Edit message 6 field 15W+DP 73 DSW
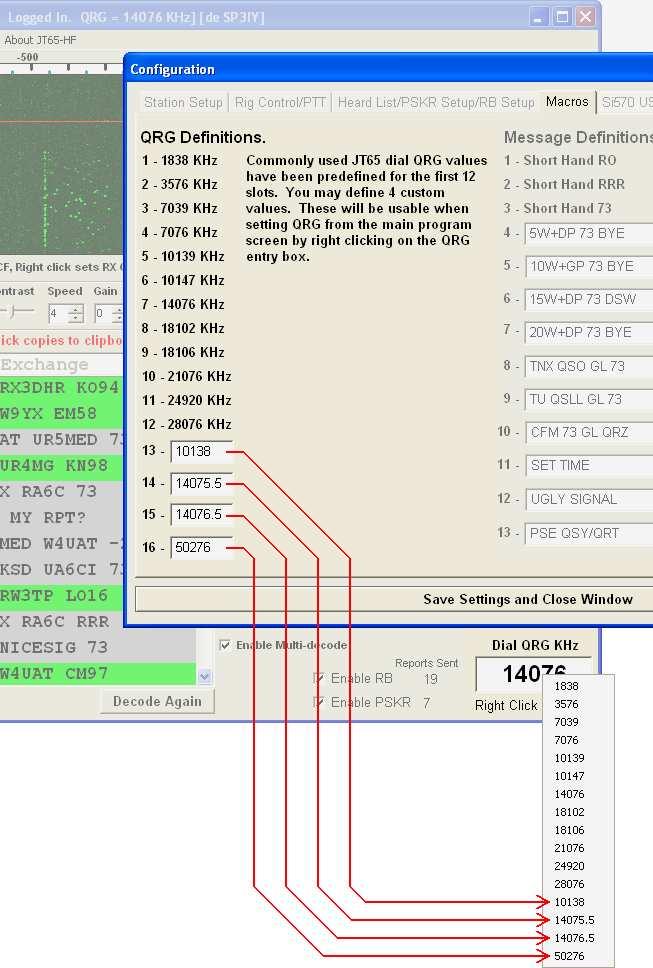 click(589, 299)
